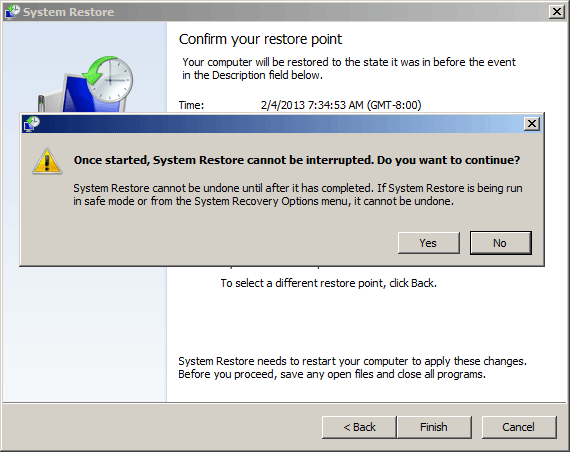Screen dimensions: 570x452
Task: Decline the restore with the No button
Action: 501,243
